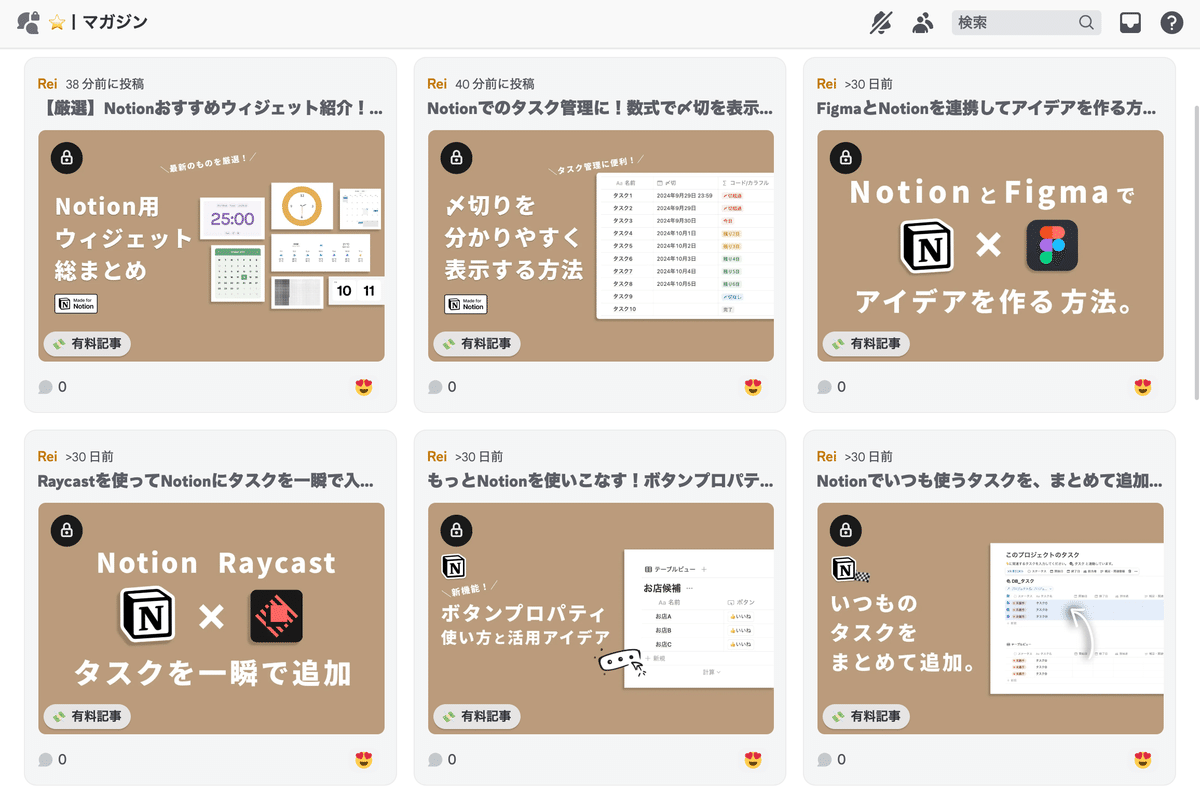The width and height of the screenshot is (1200, 800).
Task: Click the star emoji in the channel name
Action: (57, 23)
